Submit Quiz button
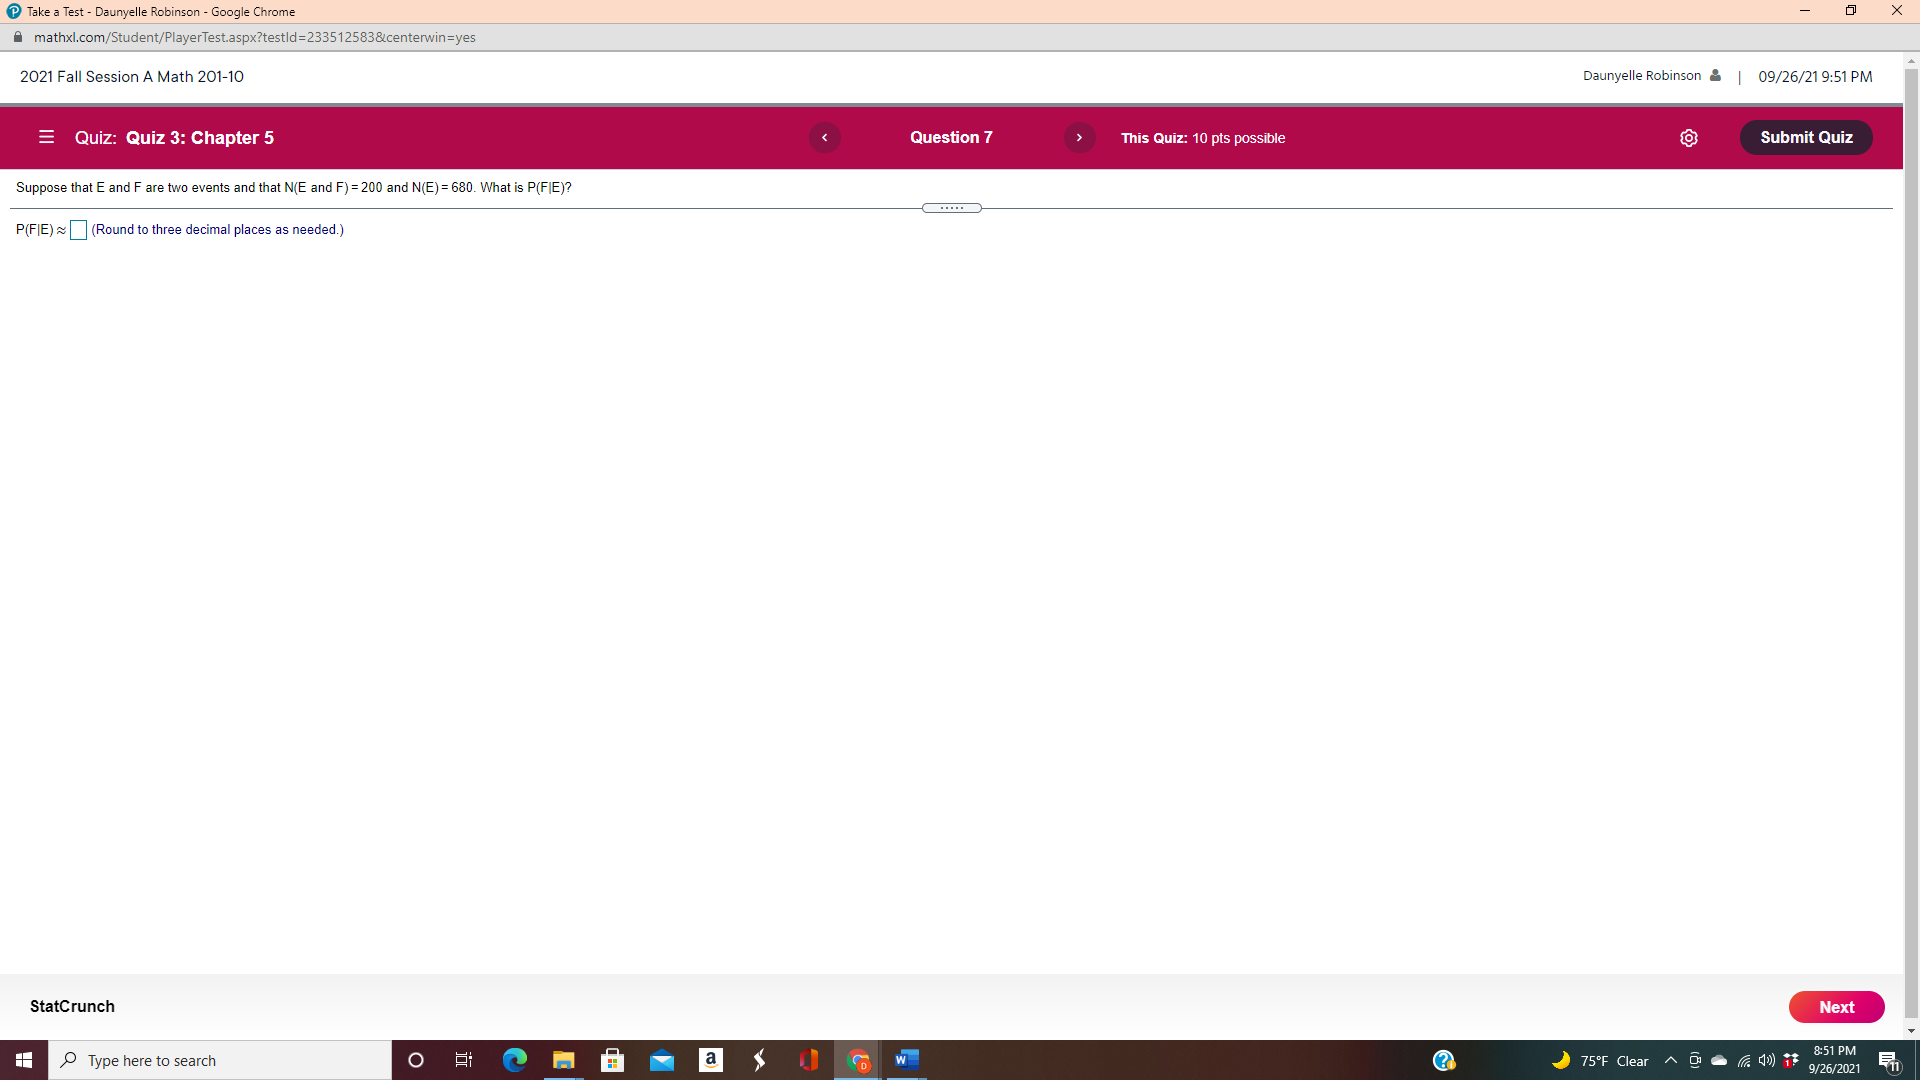Screen dimensions: 1920x1080 [1805, 138]
